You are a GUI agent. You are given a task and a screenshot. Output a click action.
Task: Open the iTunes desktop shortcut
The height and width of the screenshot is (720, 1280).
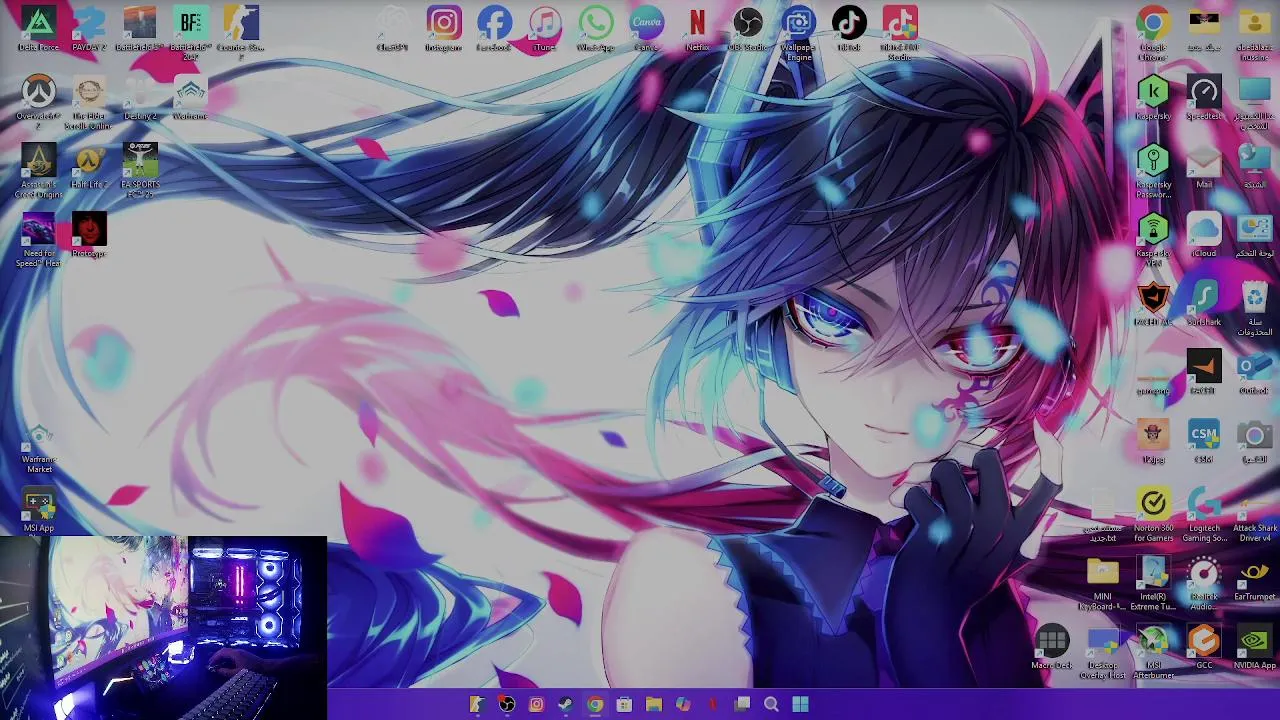[x=545, y=29]
